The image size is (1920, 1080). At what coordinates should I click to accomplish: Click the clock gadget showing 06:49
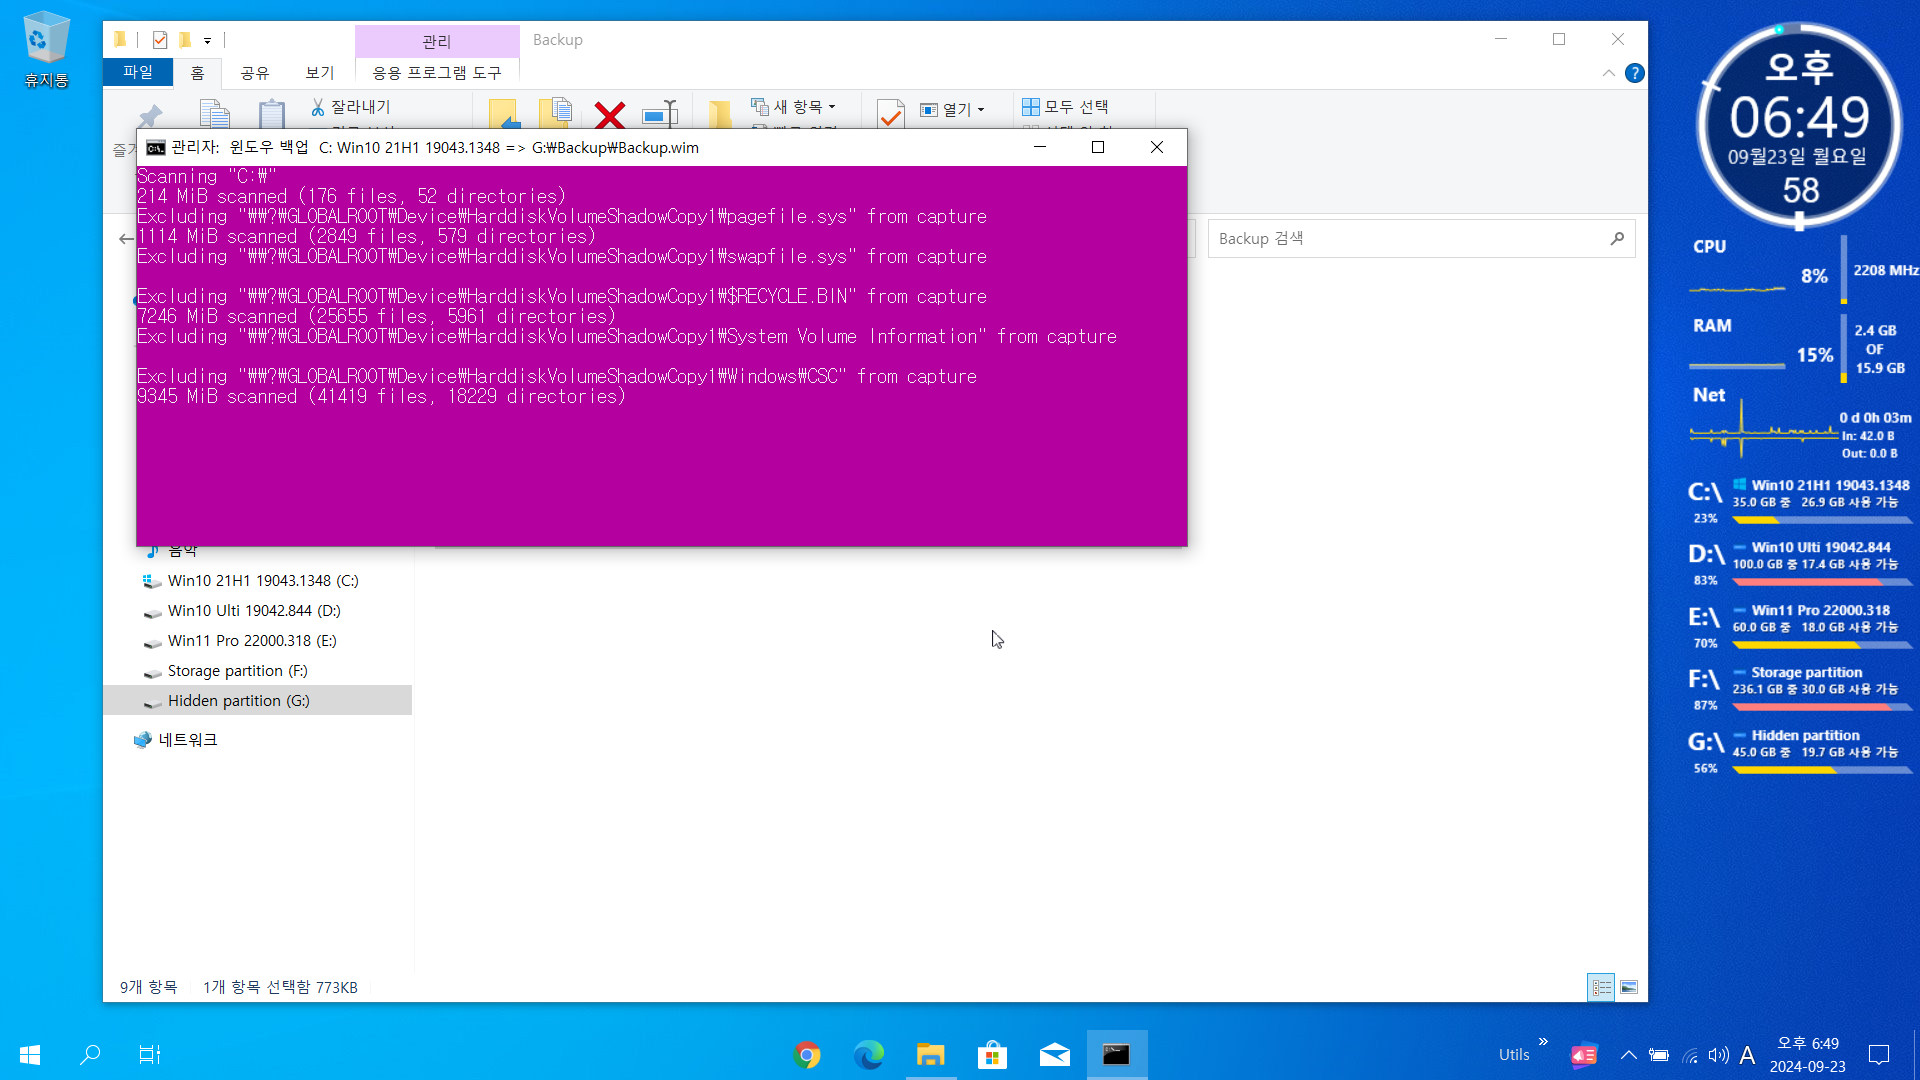pos(1799,117)
